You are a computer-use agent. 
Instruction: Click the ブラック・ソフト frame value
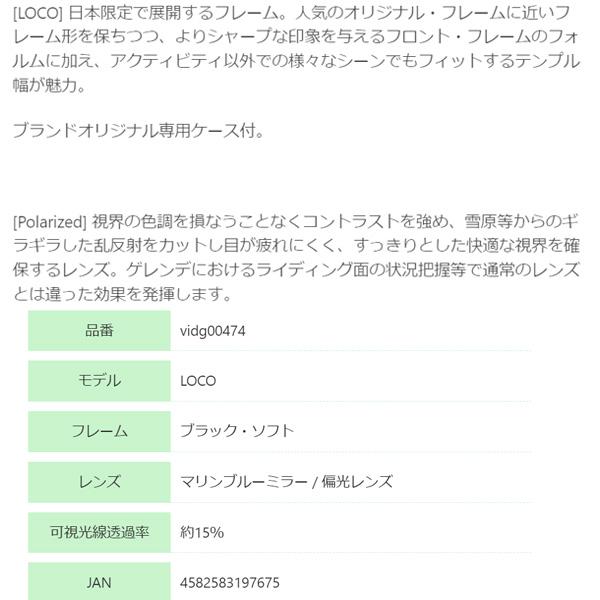coord(237,431)
